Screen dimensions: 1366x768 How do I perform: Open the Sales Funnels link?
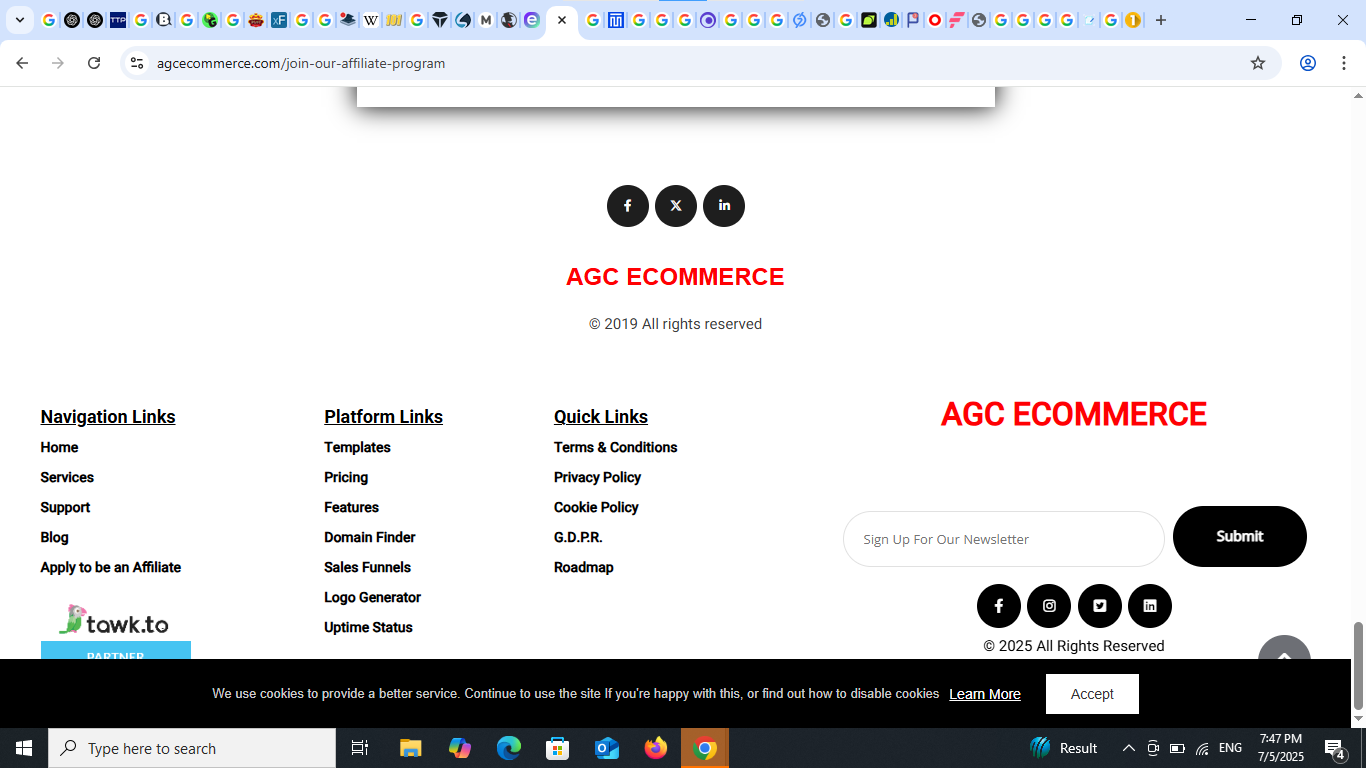pyautogui.click(x=367, y=567)
